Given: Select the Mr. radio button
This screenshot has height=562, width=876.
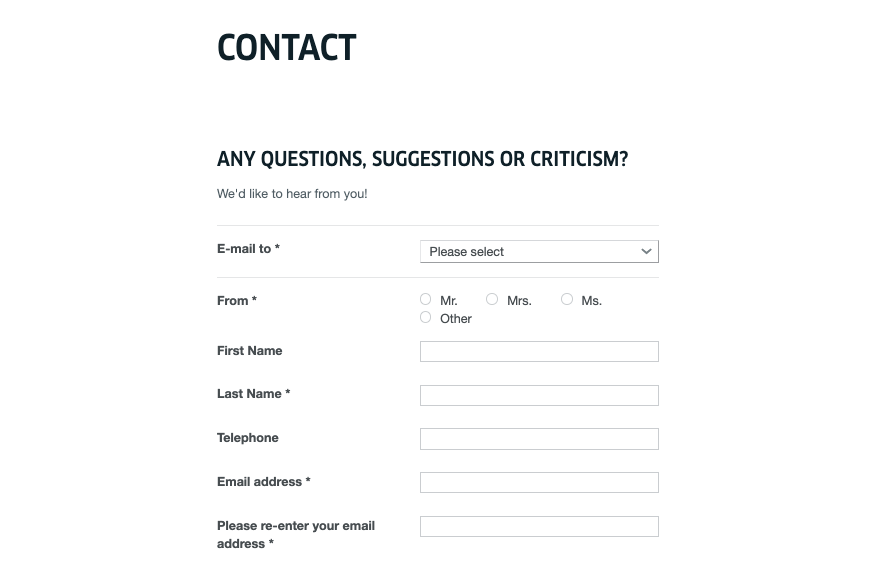Looking at the screenshot, I should click(426, 299).
